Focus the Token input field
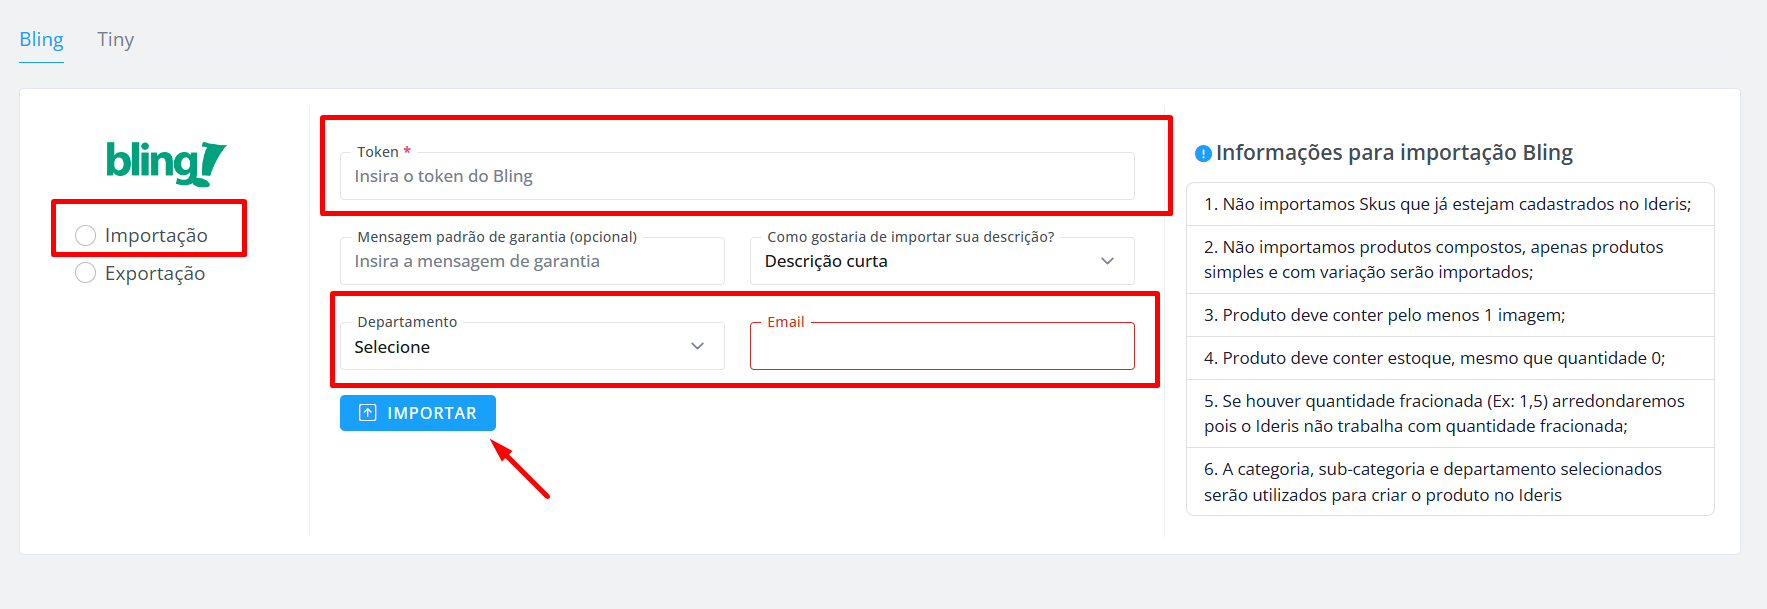 (737, 176)
